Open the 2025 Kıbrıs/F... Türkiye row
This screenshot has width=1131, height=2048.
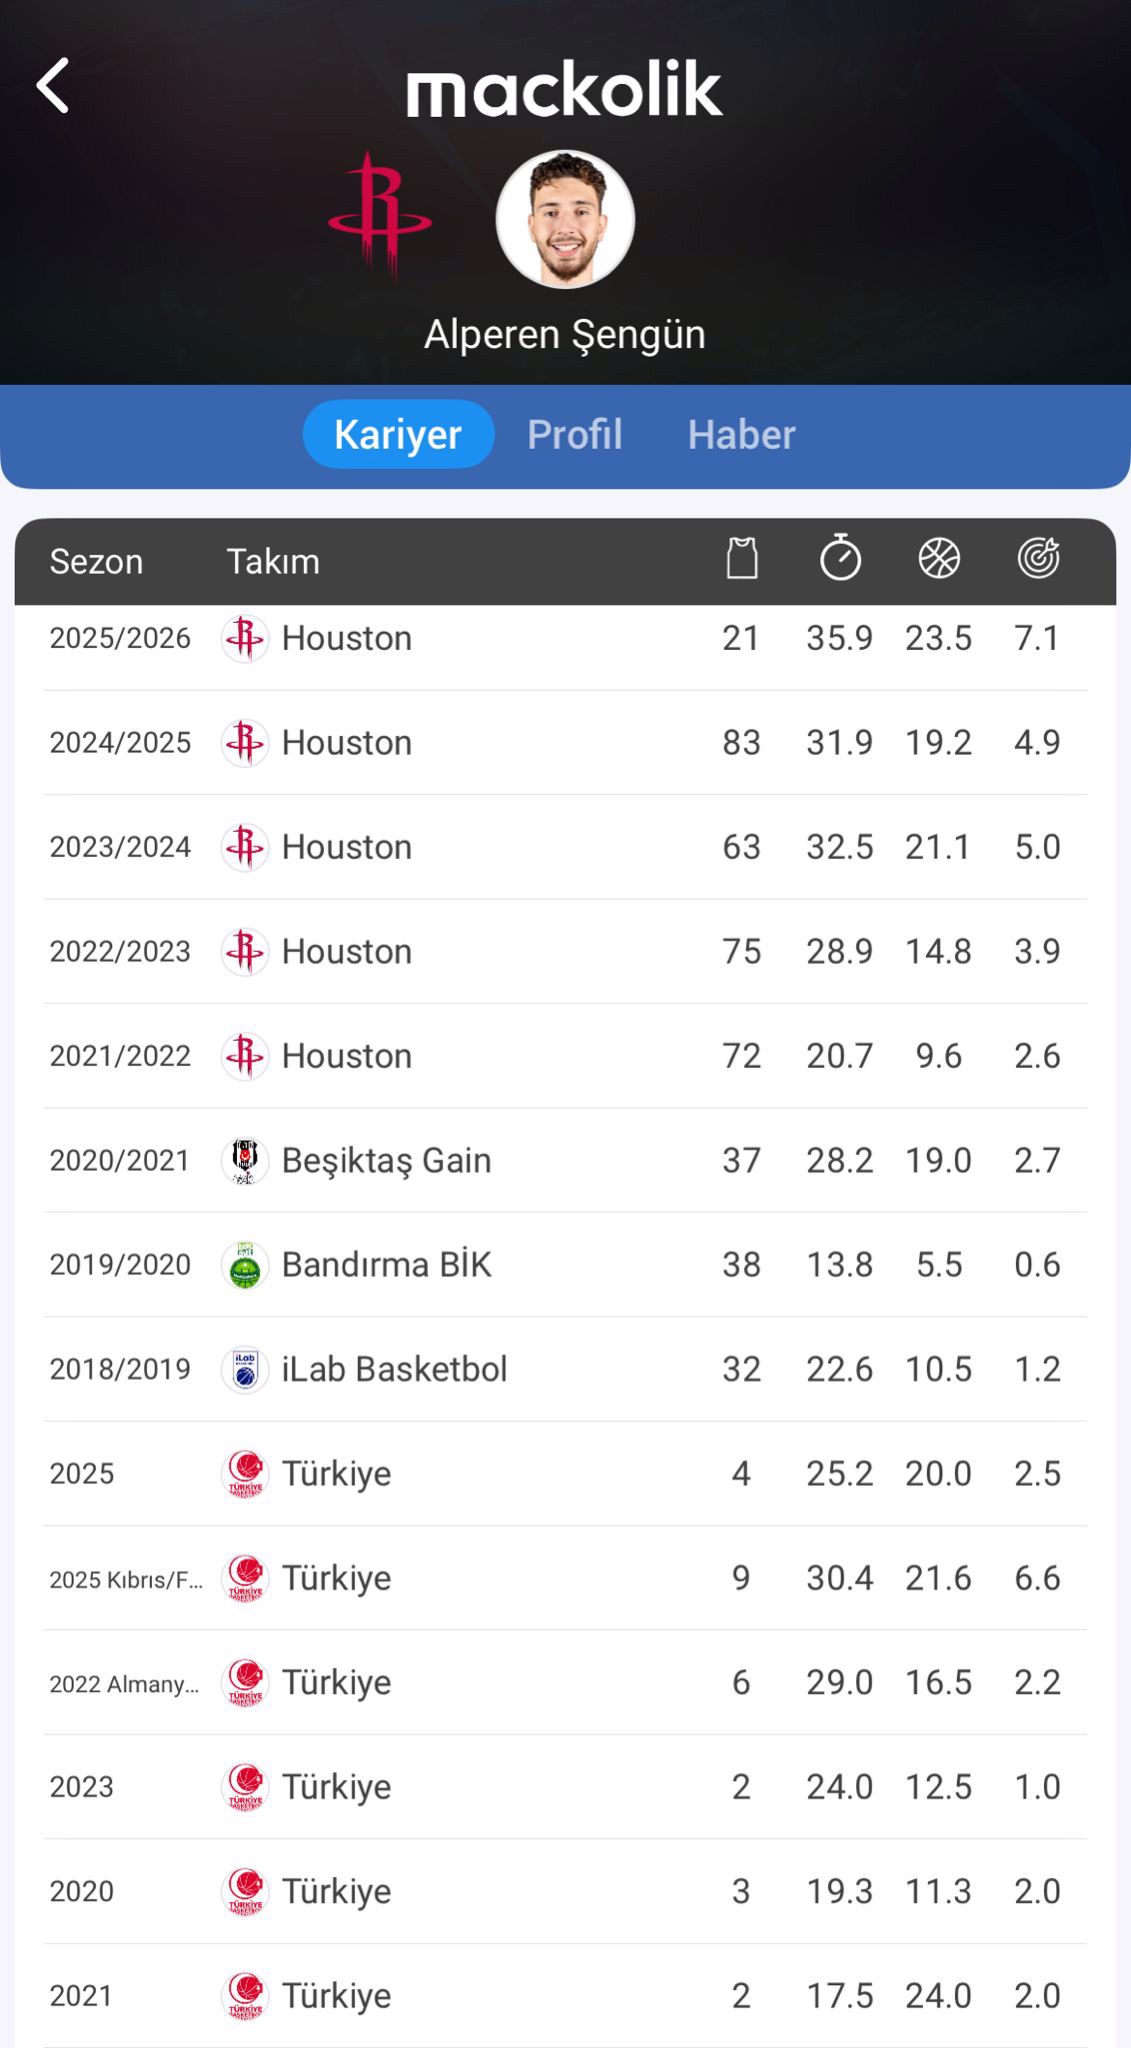565,1578
